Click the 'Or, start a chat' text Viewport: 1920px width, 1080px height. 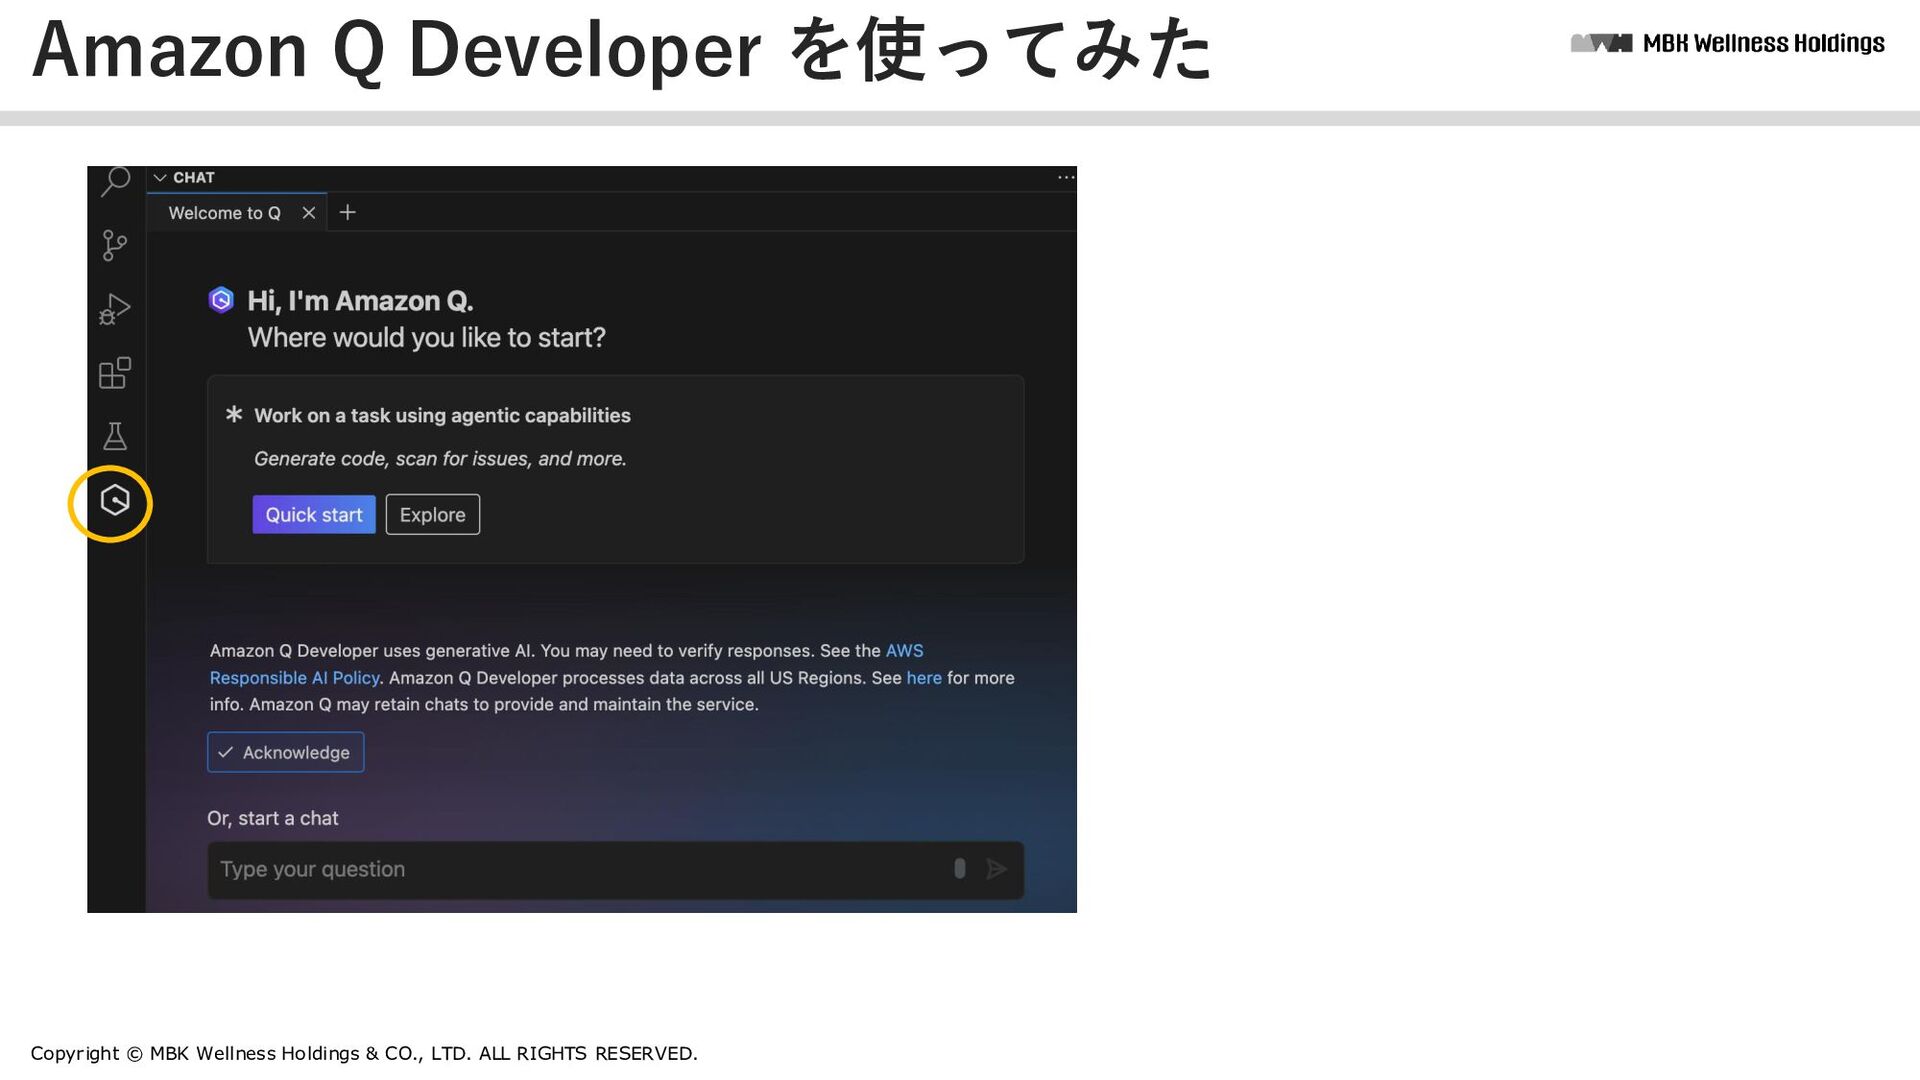coord(273,818)
